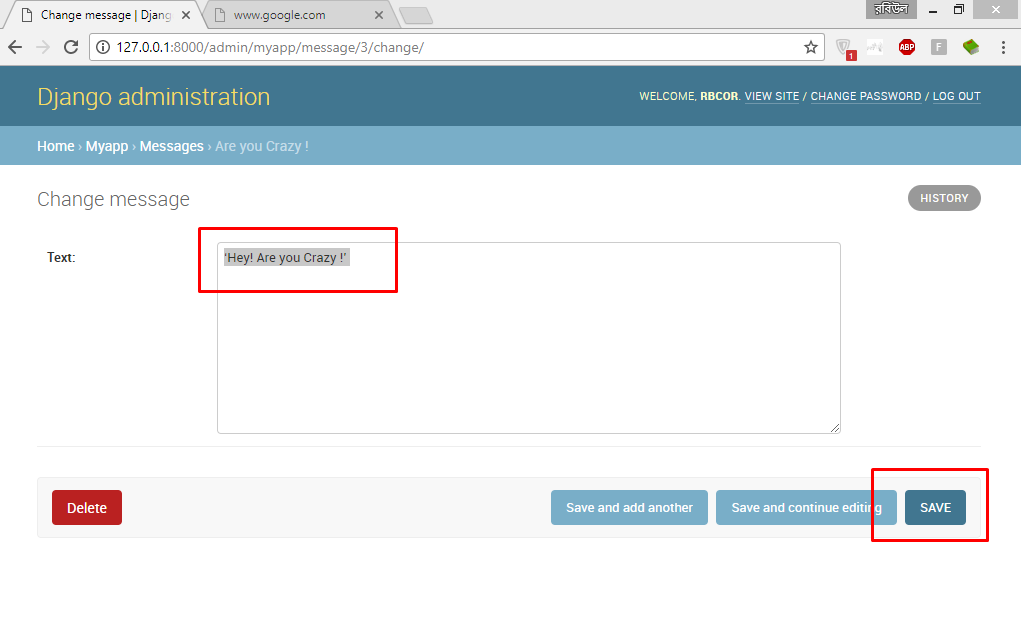Click inside the Text field
This screenshot has height=627, width=1021.
point(528,340)
